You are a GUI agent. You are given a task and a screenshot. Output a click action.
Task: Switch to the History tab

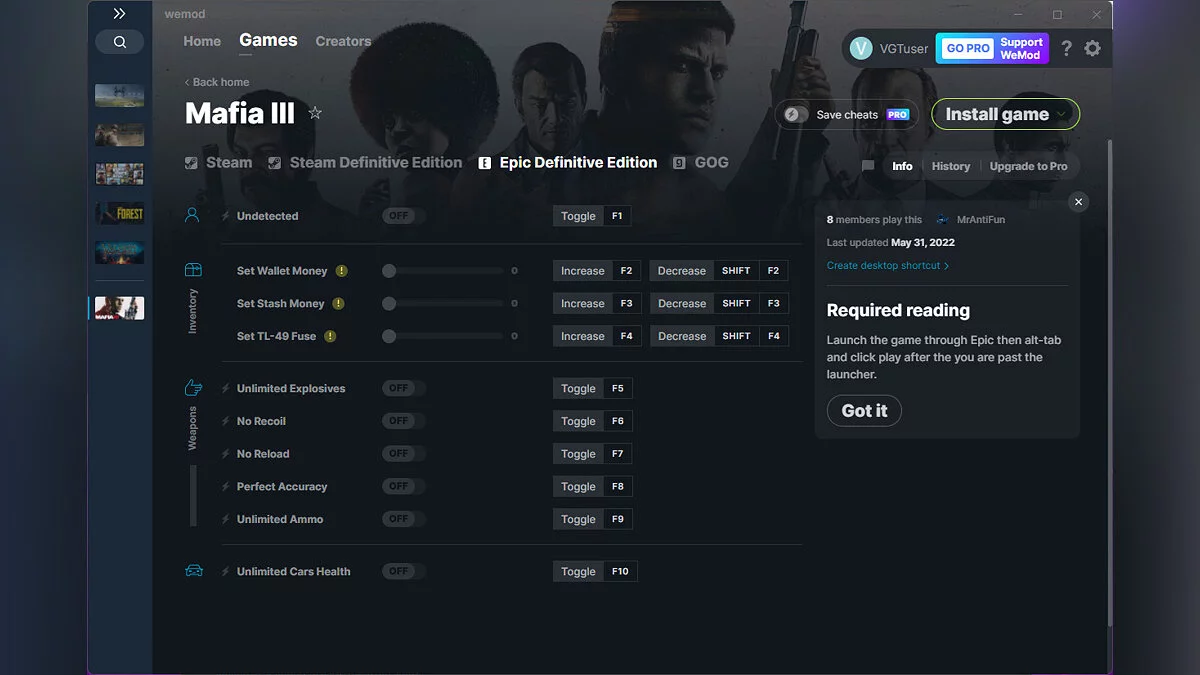coord(951,166)
